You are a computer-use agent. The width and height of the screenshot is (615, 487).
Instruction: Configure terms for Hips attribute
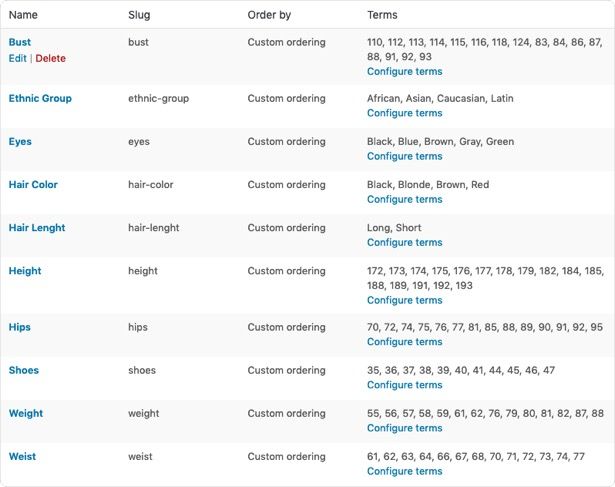point(404,342)
